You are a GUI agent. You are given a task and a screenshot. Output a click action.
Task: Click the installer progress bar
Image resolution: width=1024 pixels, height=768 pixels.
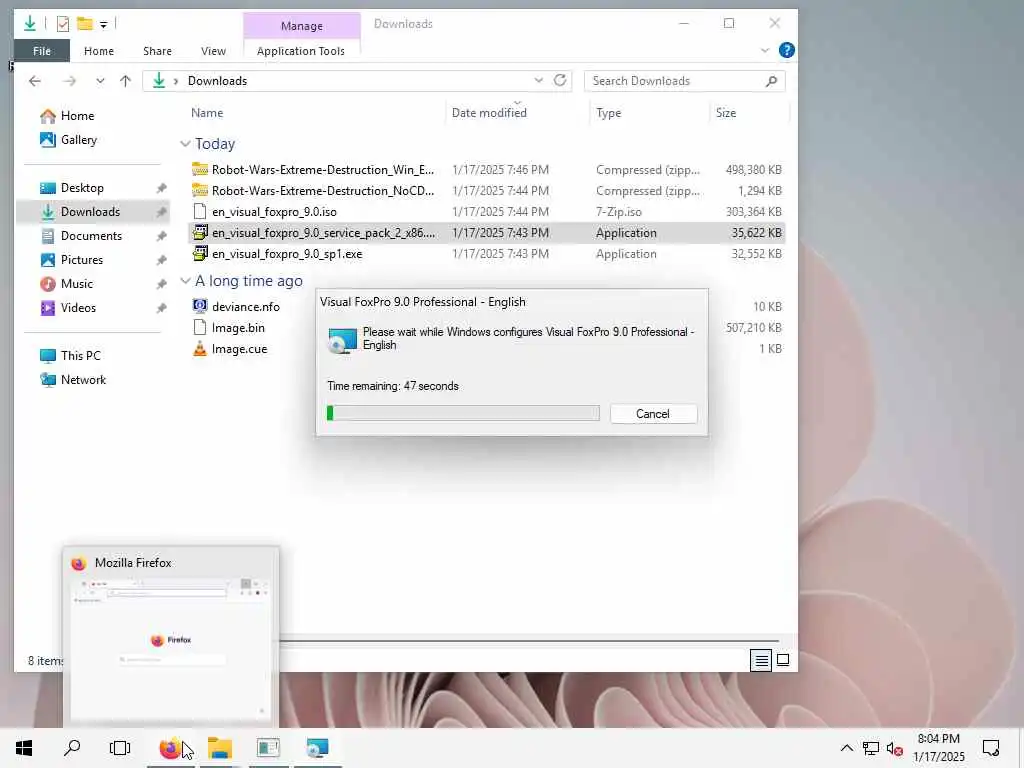click(x=463, y=413)
